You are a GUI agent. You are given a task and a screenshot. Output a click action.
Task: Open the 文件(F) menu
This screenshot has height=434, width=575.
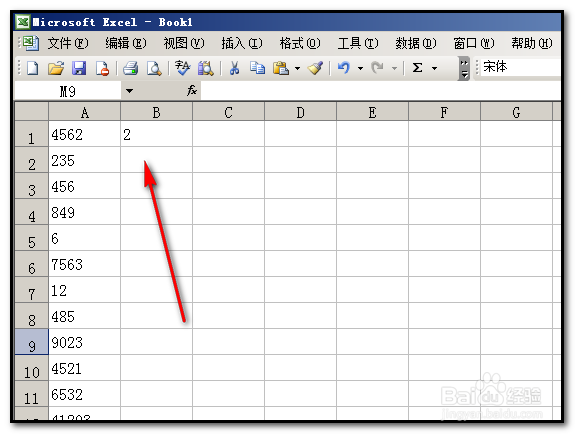click(x=68, y=43)
